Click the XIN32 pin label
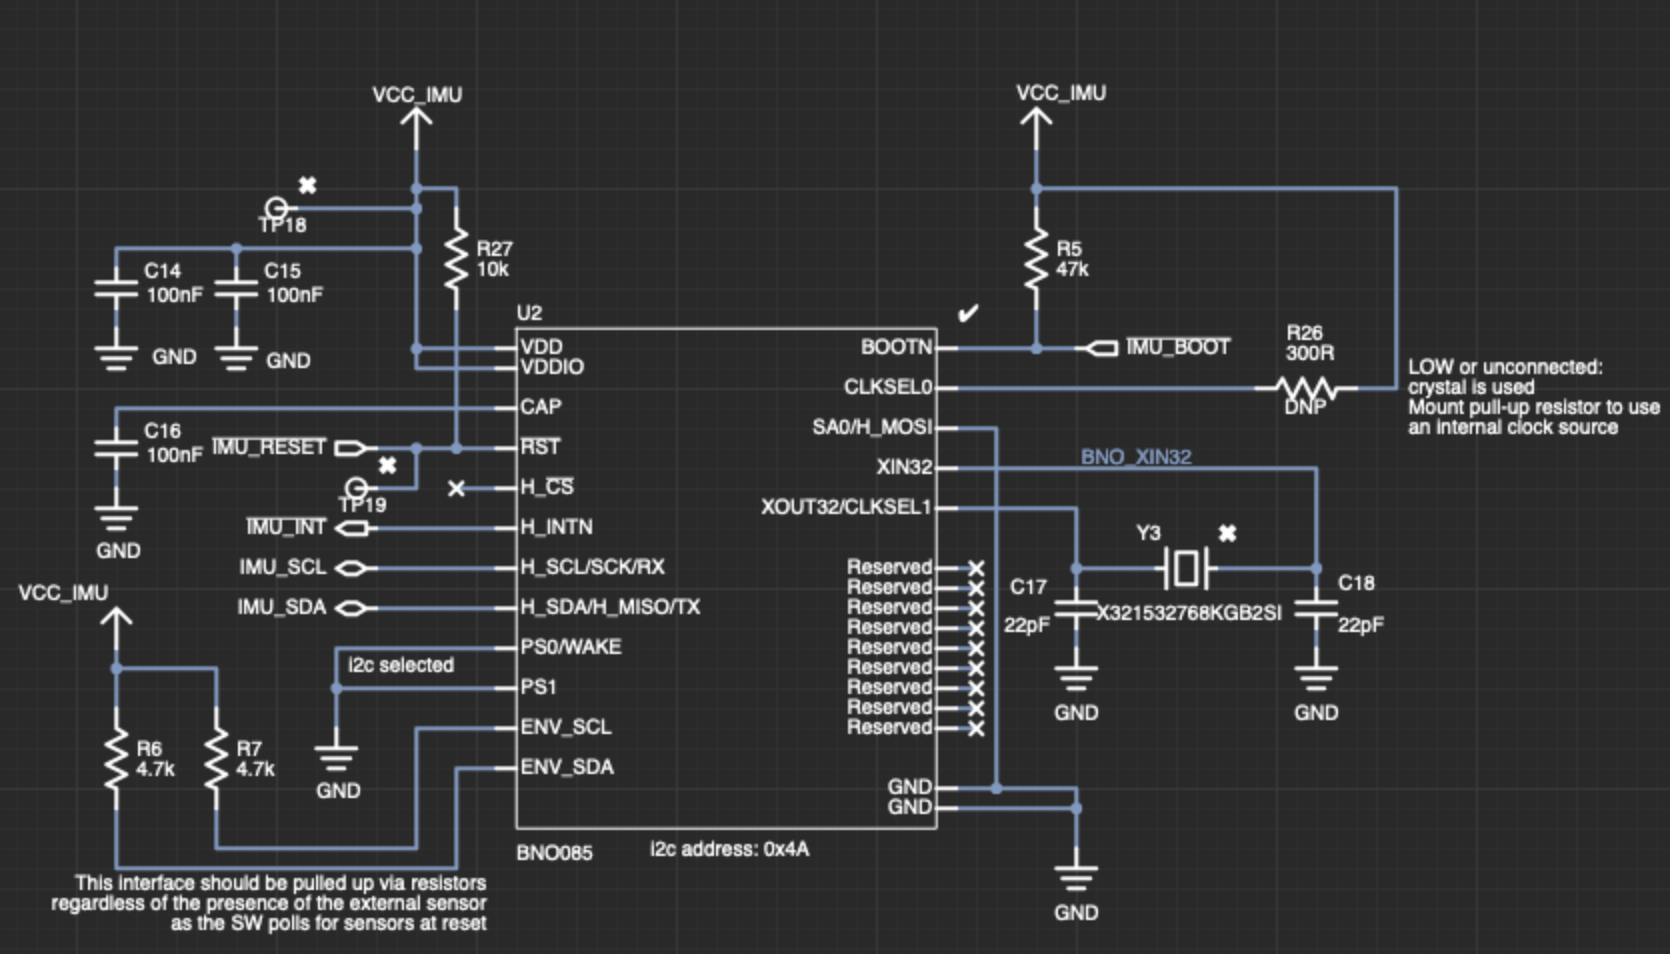1670x954 pixels. 904,467
